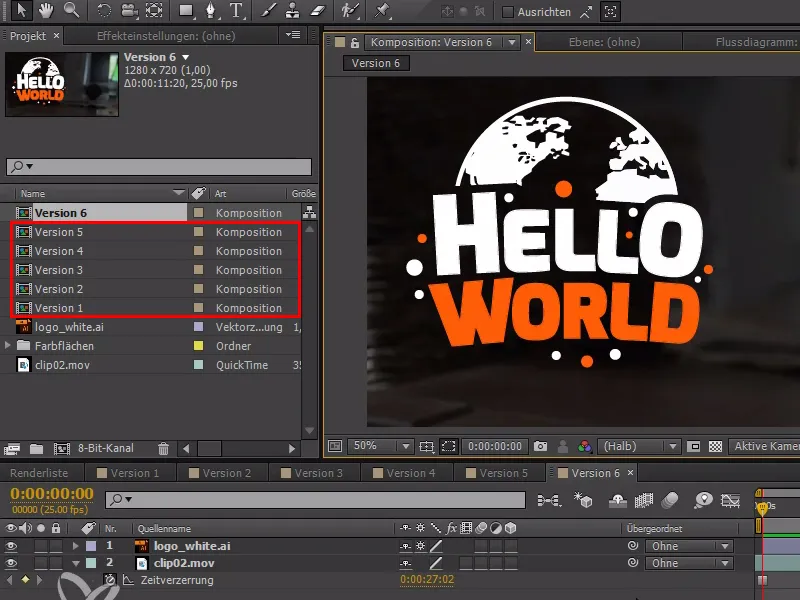Click the Project panel search field
The width and height of the screenshot is (800, 600).
[159, 166]
